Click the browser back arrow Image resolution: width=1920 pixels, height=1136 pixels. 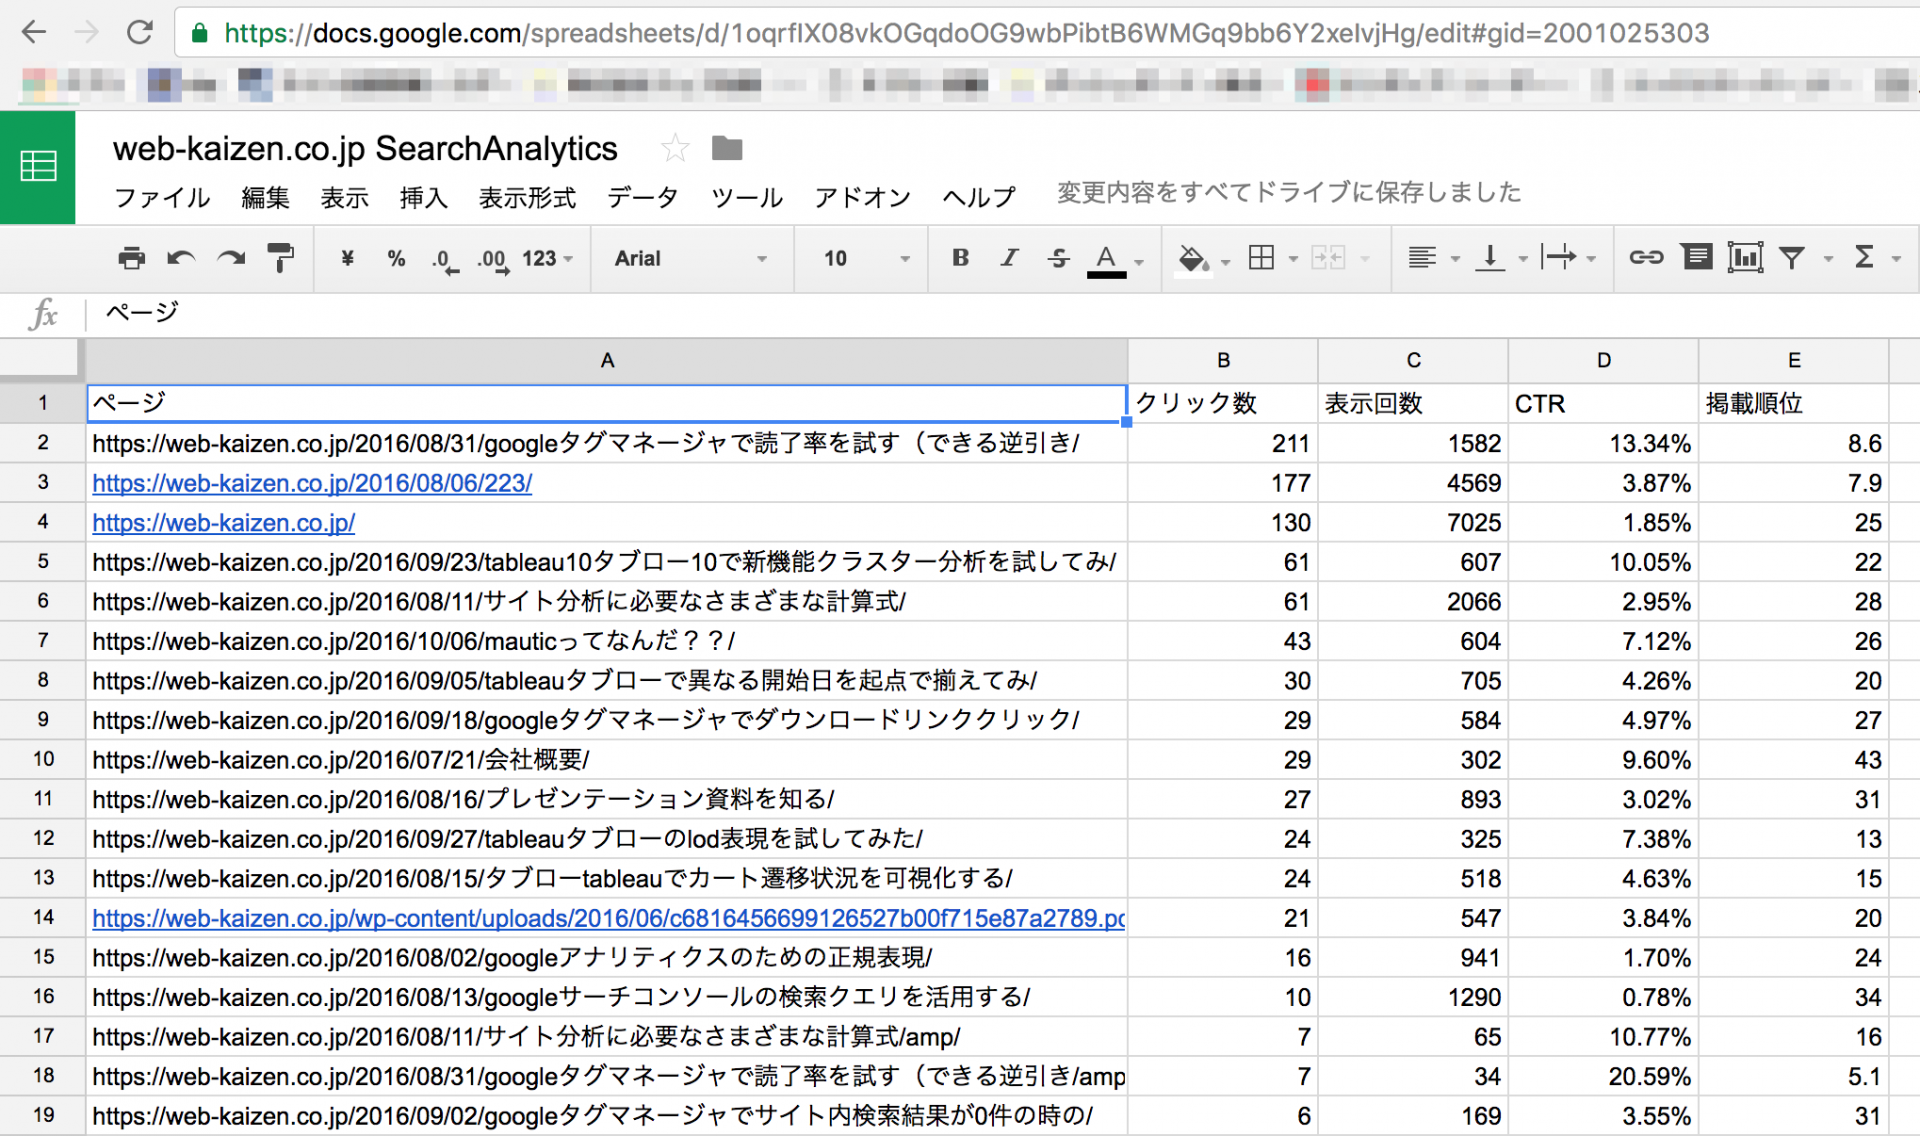click(34, 33)
